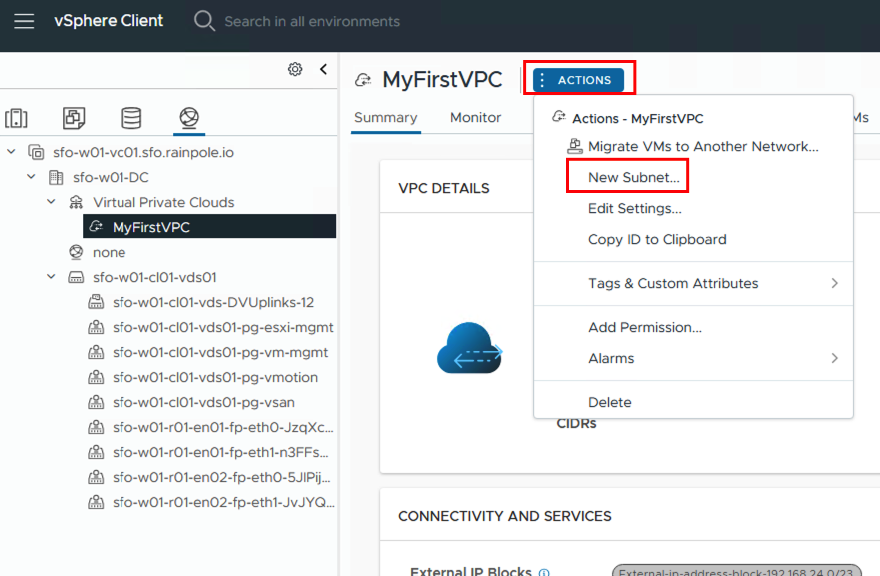Switch to the Monitor tab
880x576 pixels.
(x=475, y=118)
